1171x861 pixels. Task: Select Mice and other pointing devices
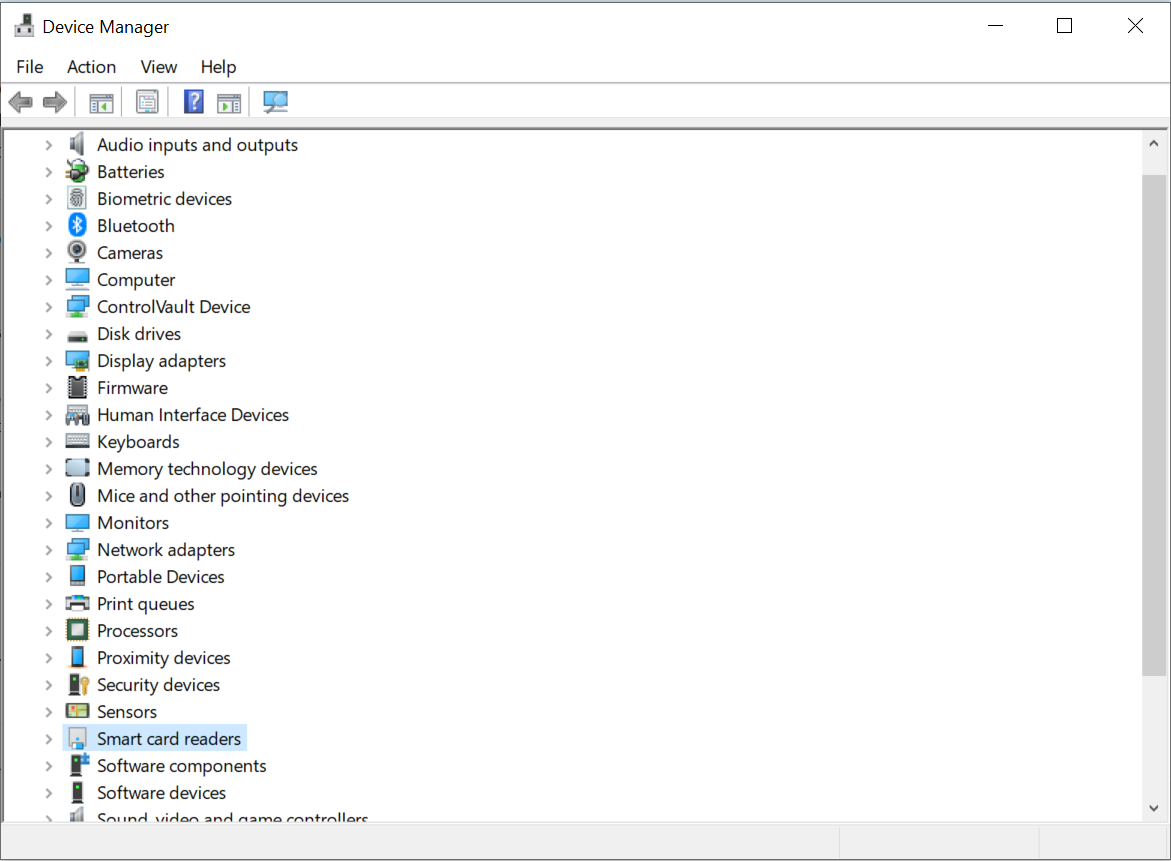click(x=223, y=496)
